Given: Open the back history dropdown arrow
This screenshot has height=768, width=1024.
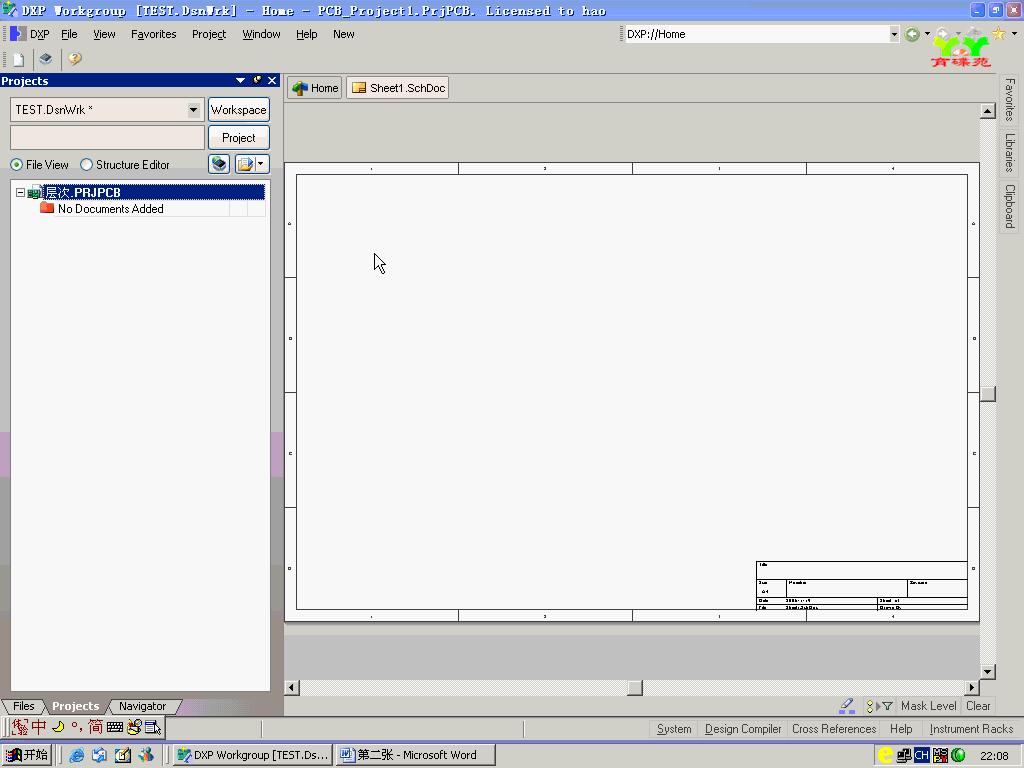Looking at the screenshot, I should click(x=927, y=34).
